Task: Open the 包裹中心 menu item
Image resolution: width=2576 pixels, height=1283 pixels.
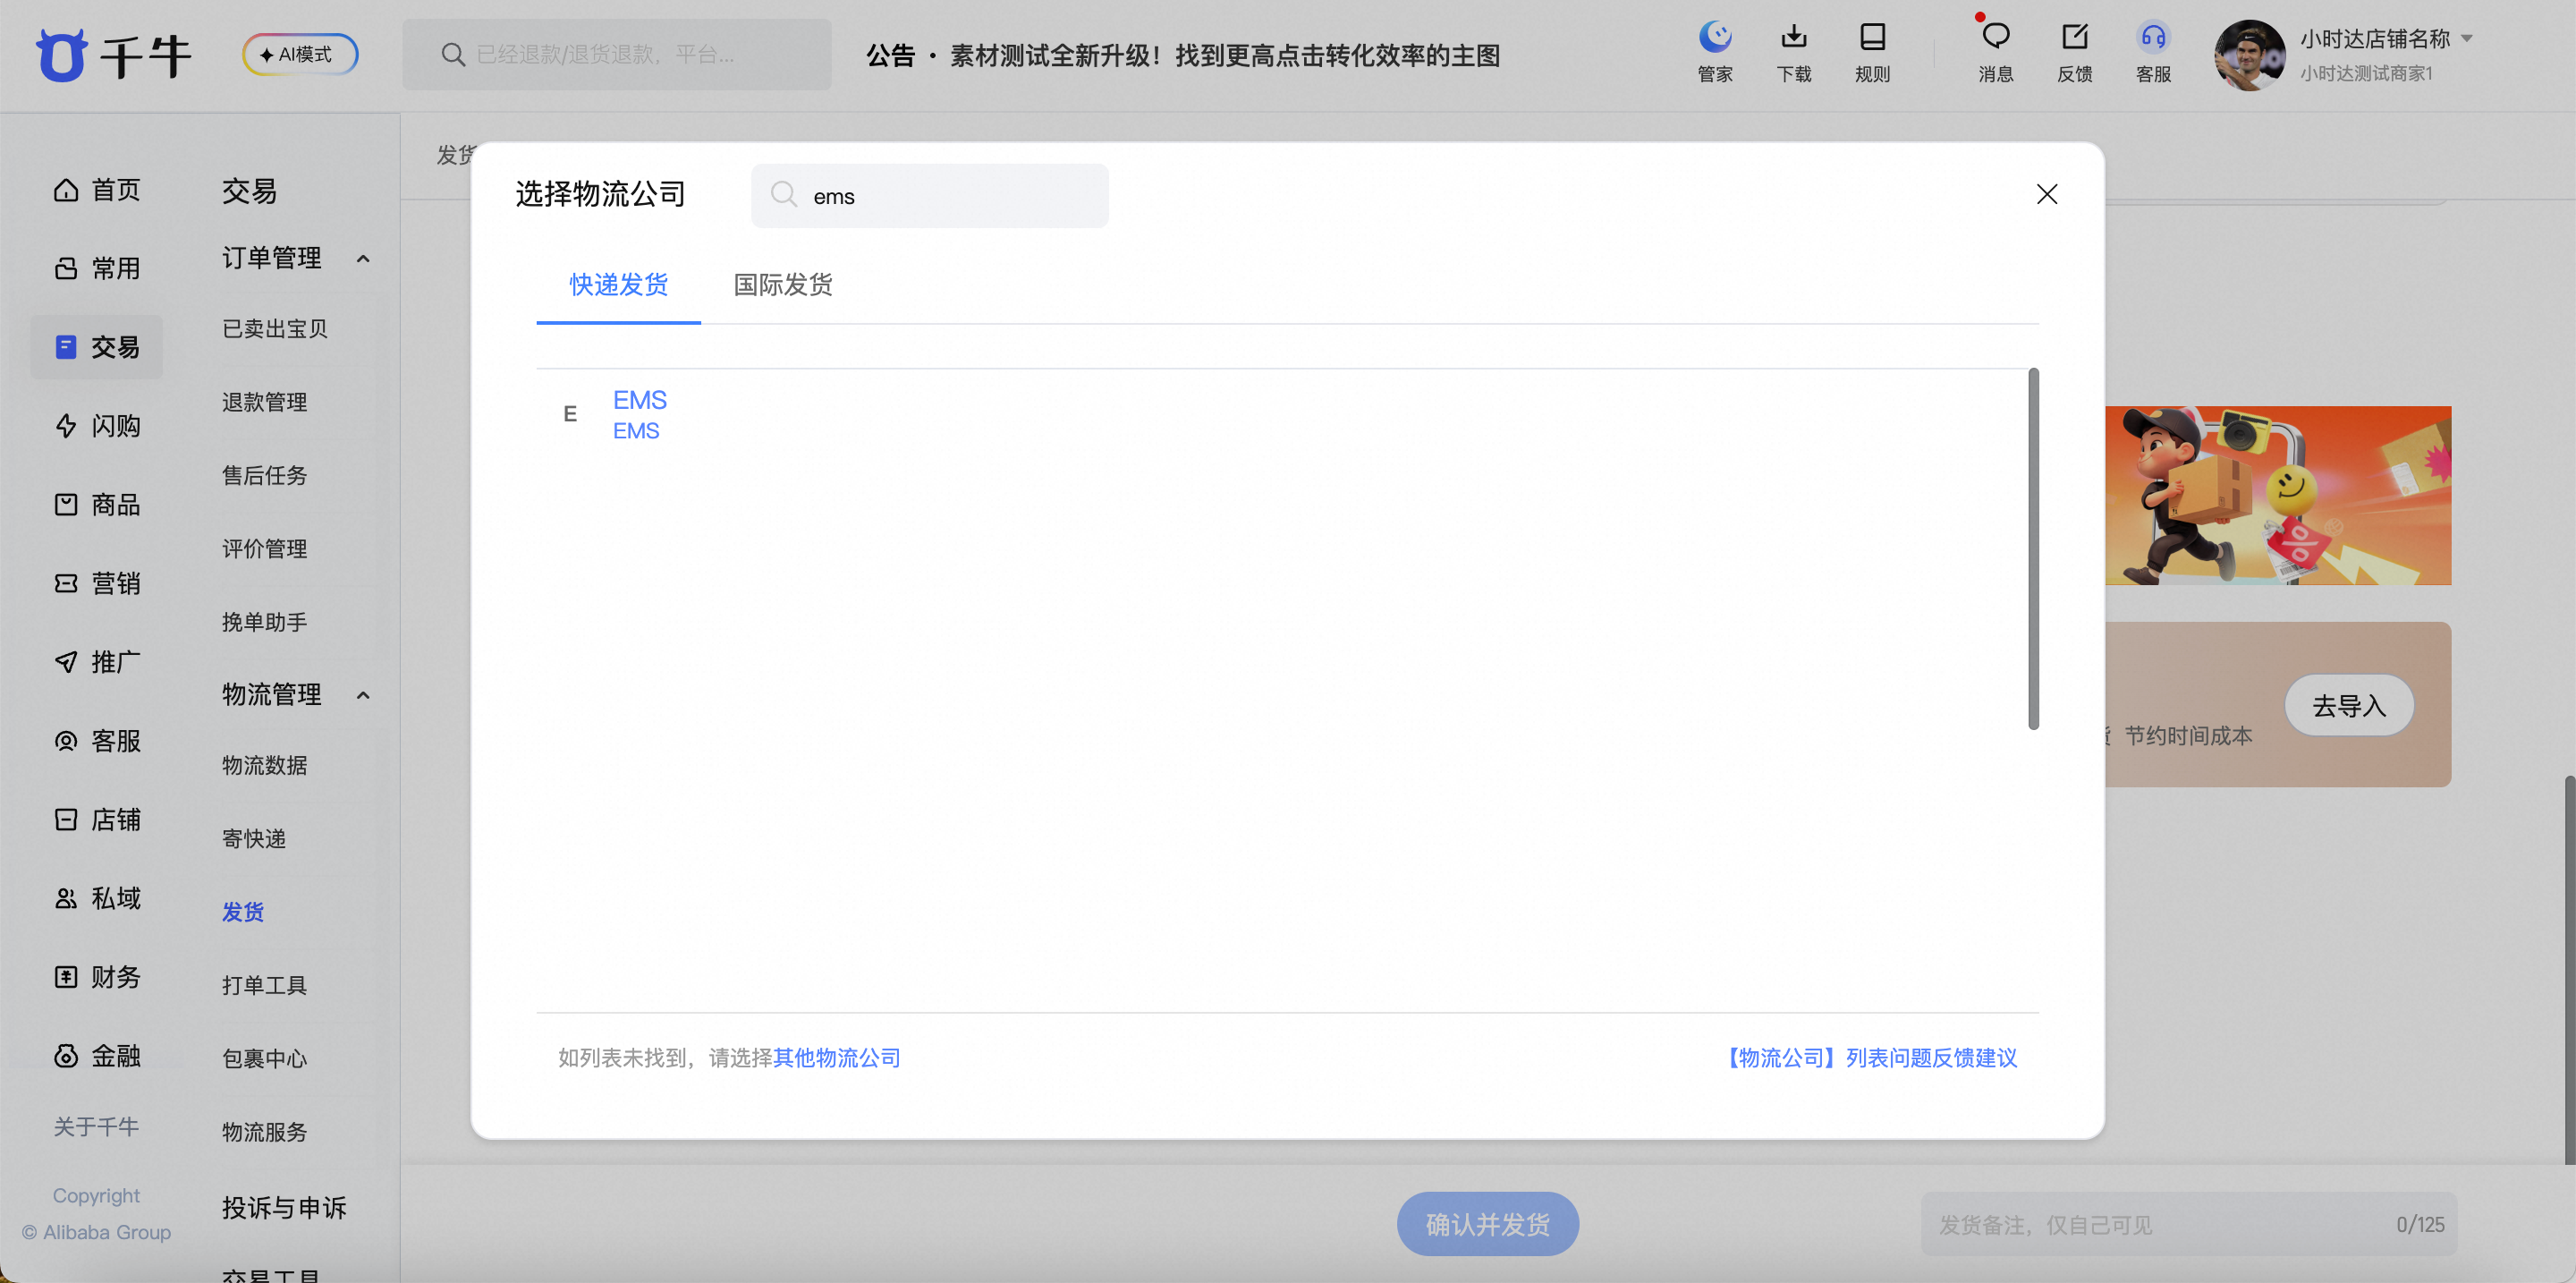Action: [x=265, y=1058]
